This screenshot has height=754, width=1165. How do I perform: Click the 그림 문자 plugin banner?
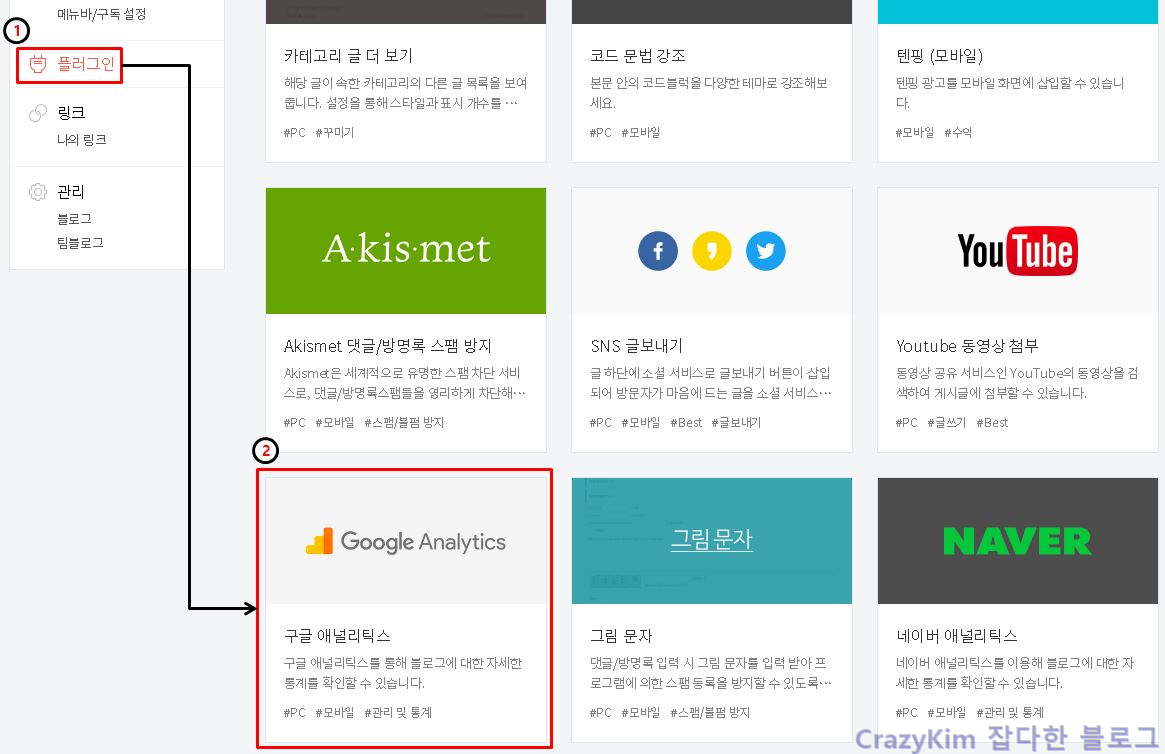pyautogui.click(x=712, y=541)
